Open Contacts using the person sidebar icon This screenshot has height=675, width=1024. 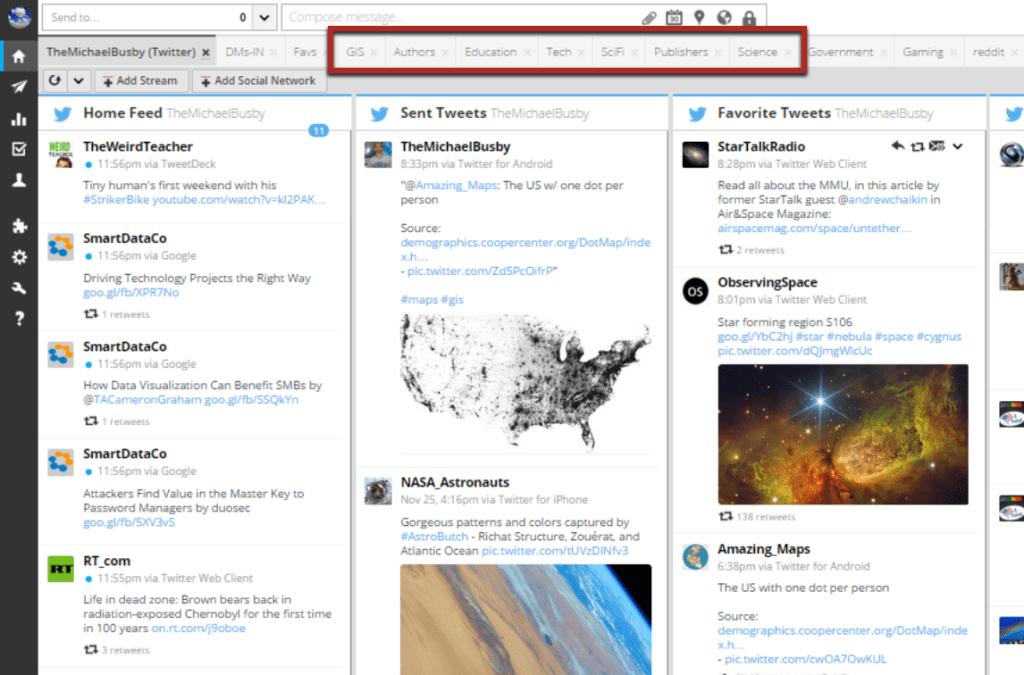point(17,180)
